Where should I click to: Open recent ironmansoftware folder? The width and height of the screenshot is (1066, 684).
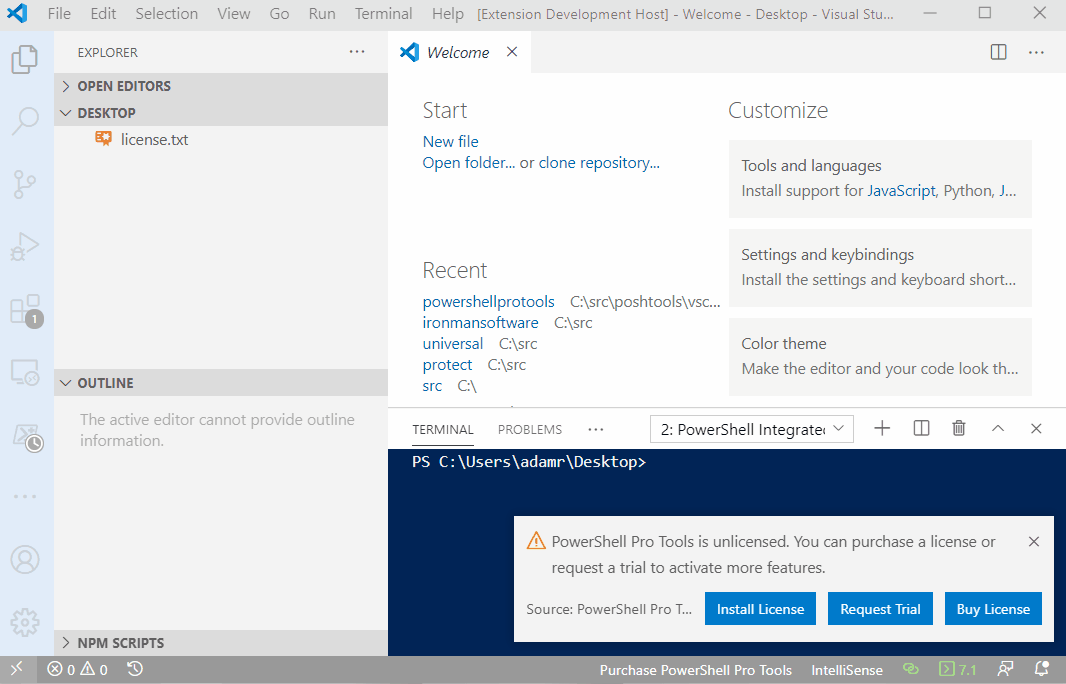tap(480, 323)
